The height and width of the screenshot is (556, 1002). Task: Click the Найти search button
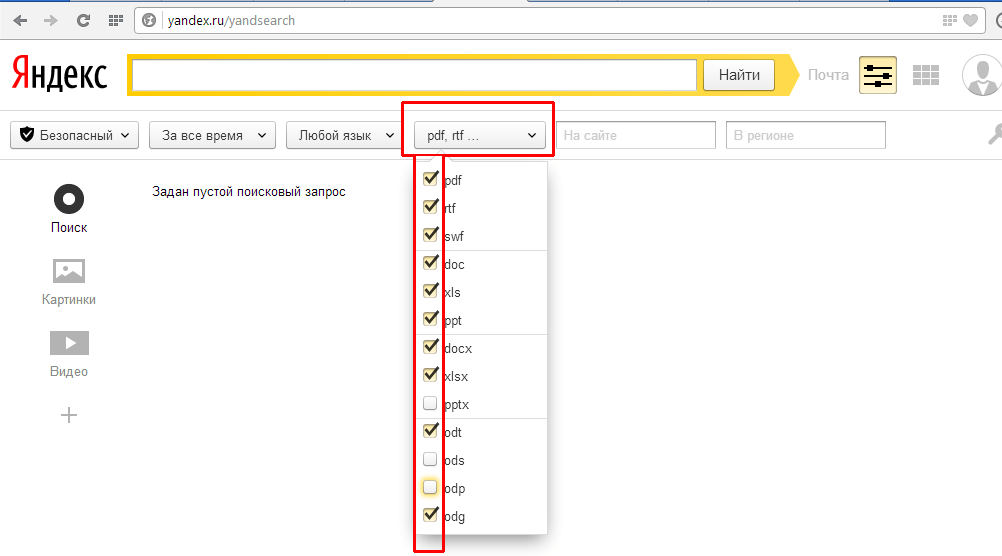click(739, 75)
